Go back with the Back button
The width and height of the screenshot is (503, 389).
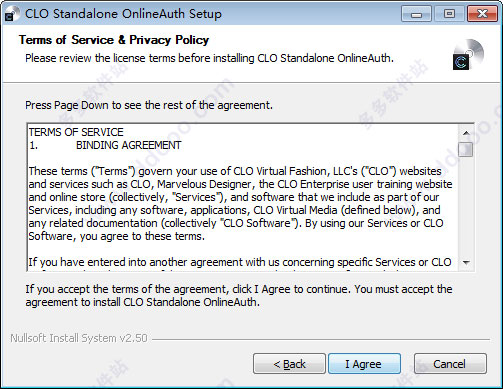(x=289, y=364)
